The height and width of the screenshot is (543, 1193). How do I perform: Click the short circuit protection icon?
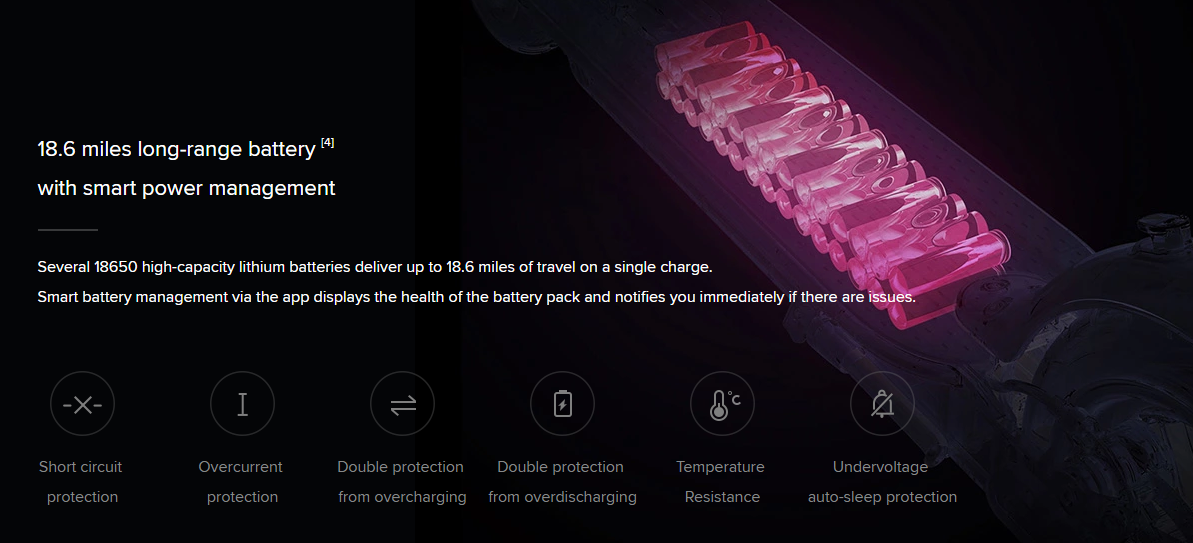(x=82, y=404)
